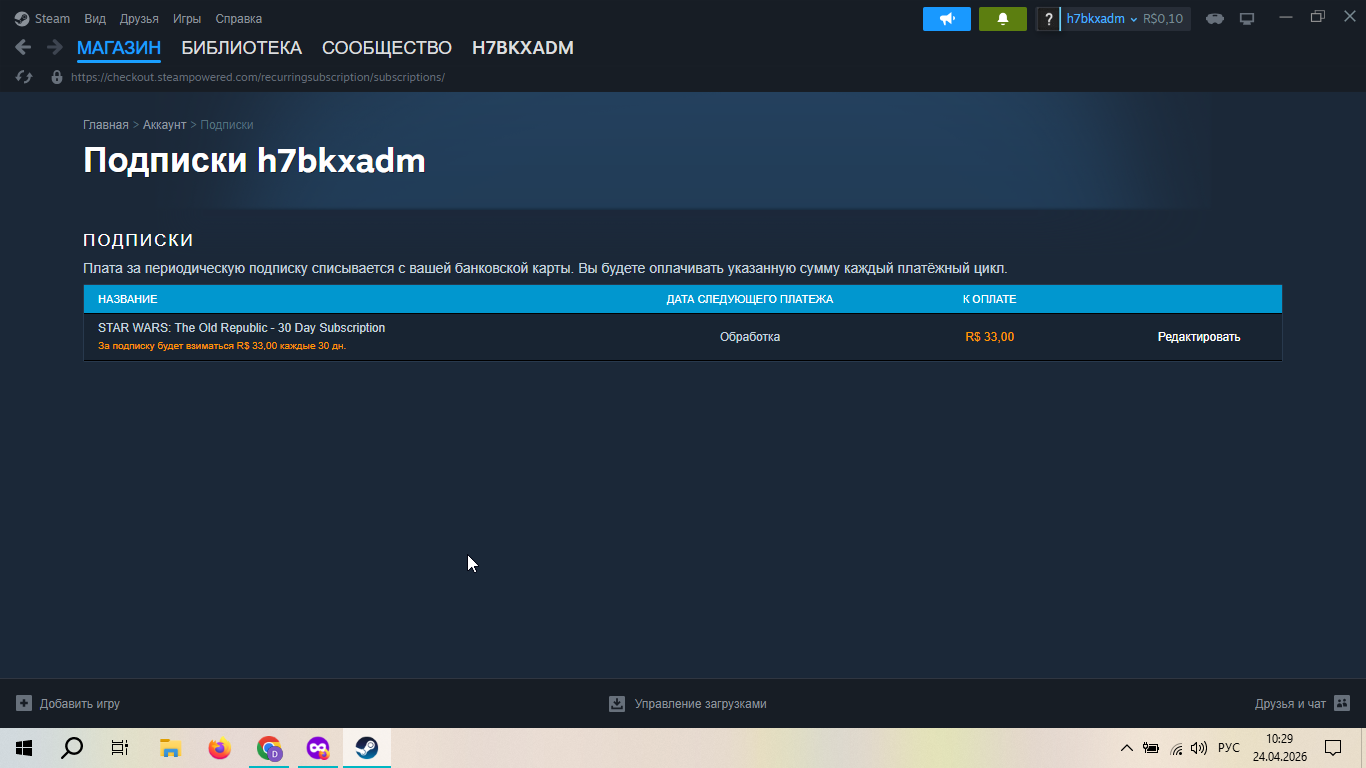This screenshot has width=1366, height=768.
Task: Click the orange R$ 33,00 every 30 days note
Action: (222, 346)
